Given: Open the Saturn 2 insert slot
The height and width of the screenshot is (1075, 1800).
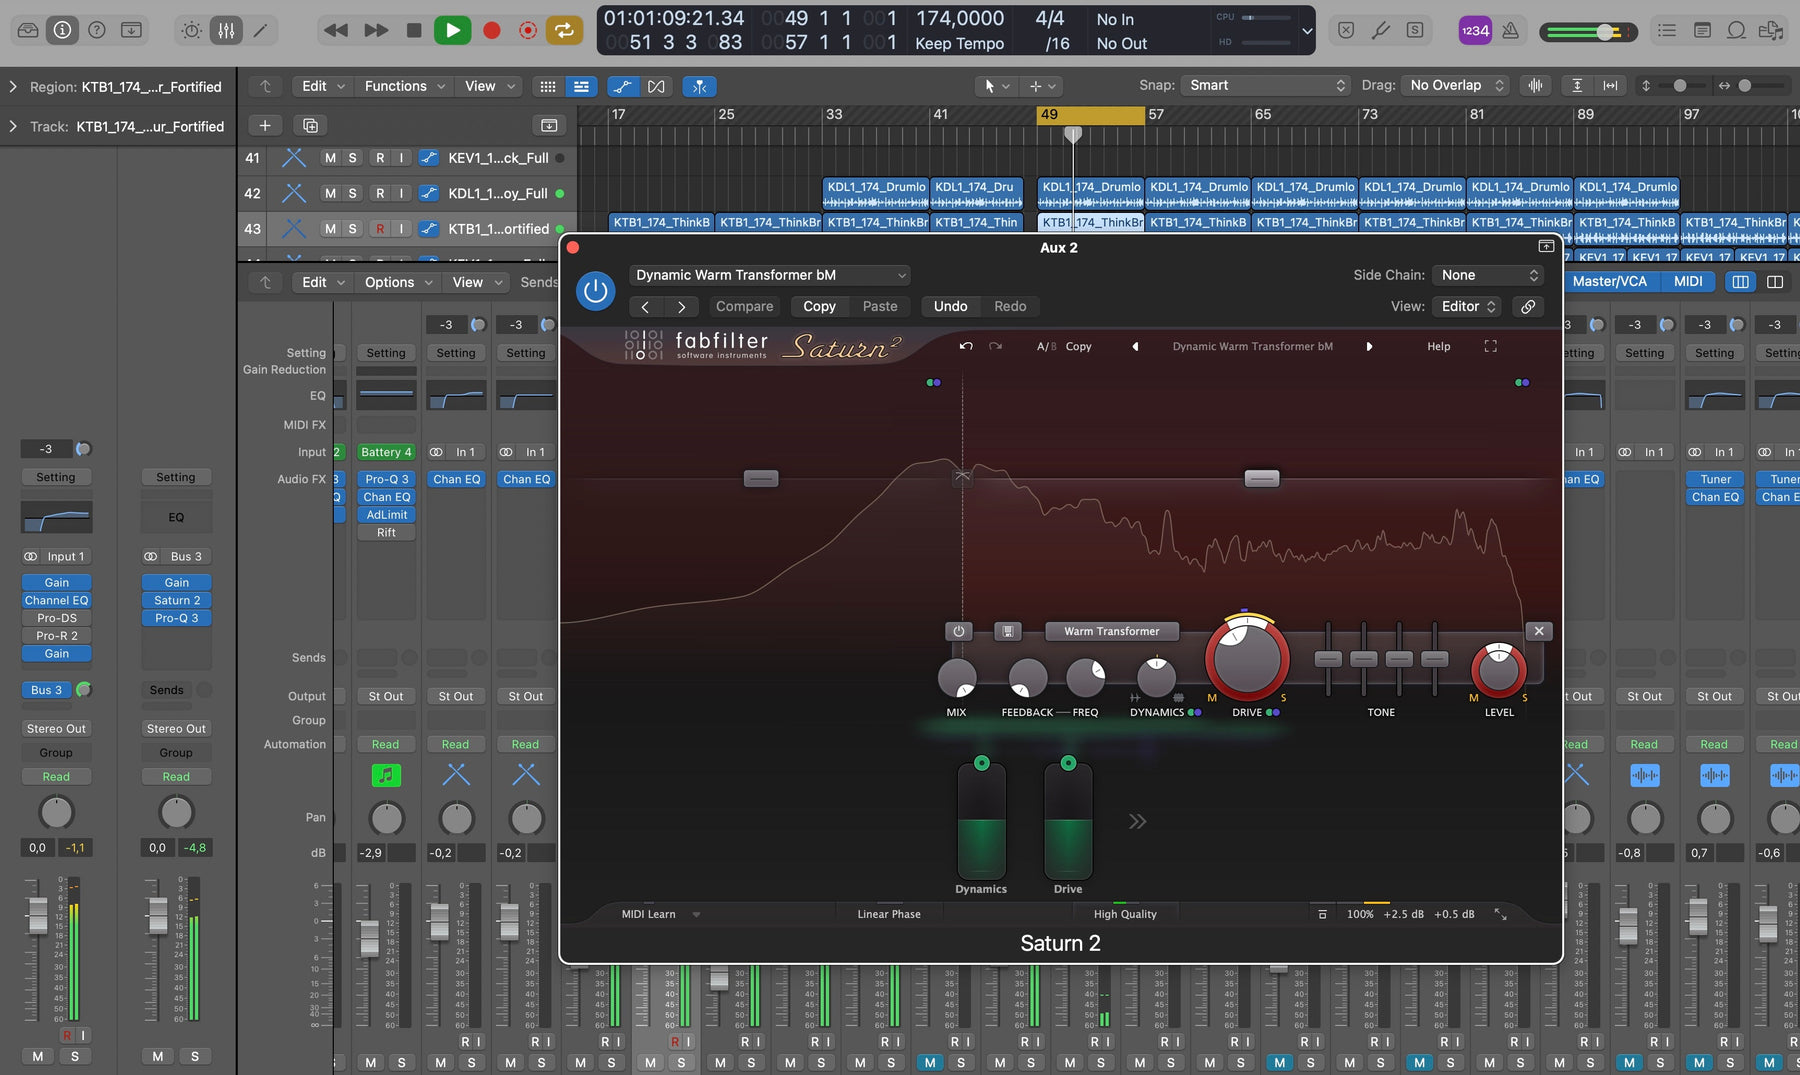Looking at the screenshot, I should point(176,600).
